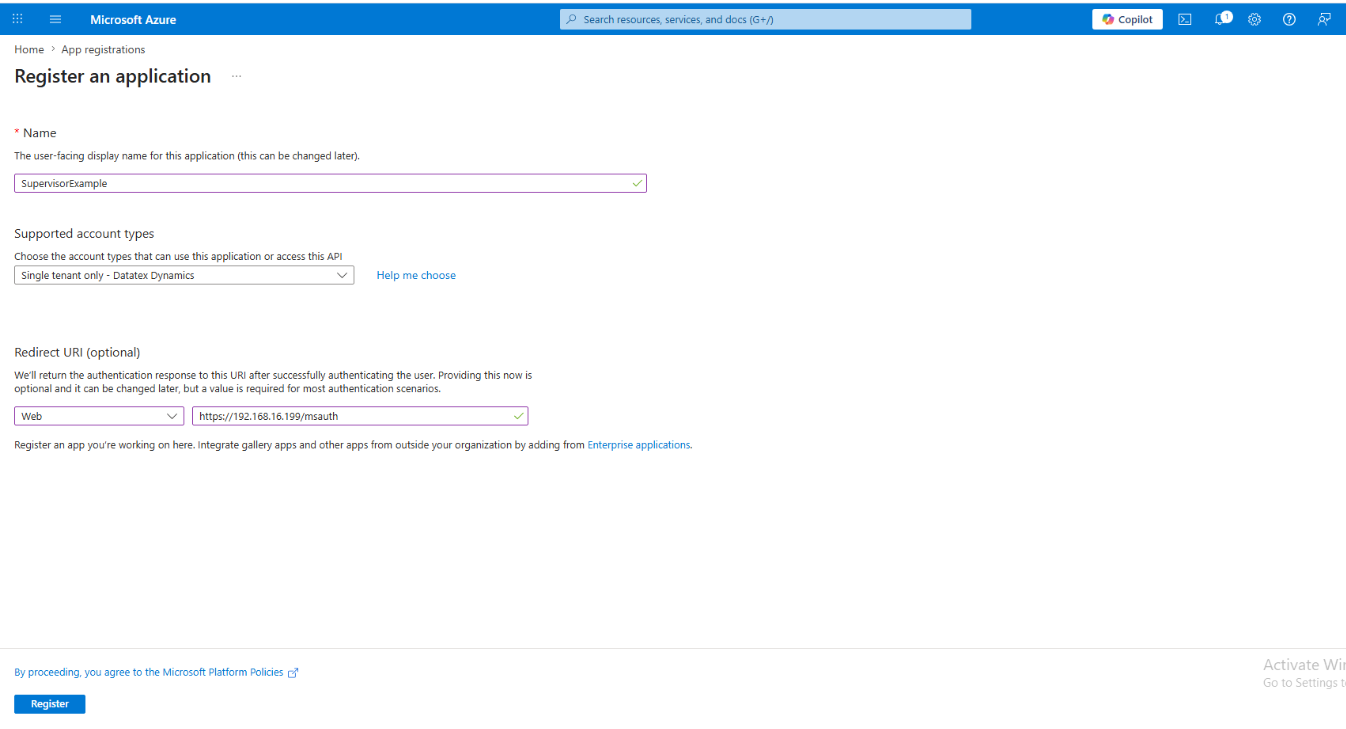View notifications via the bell icon
Image resolution: width=1346 pixels, height=729 pixels.
(x=1221, y=19)
